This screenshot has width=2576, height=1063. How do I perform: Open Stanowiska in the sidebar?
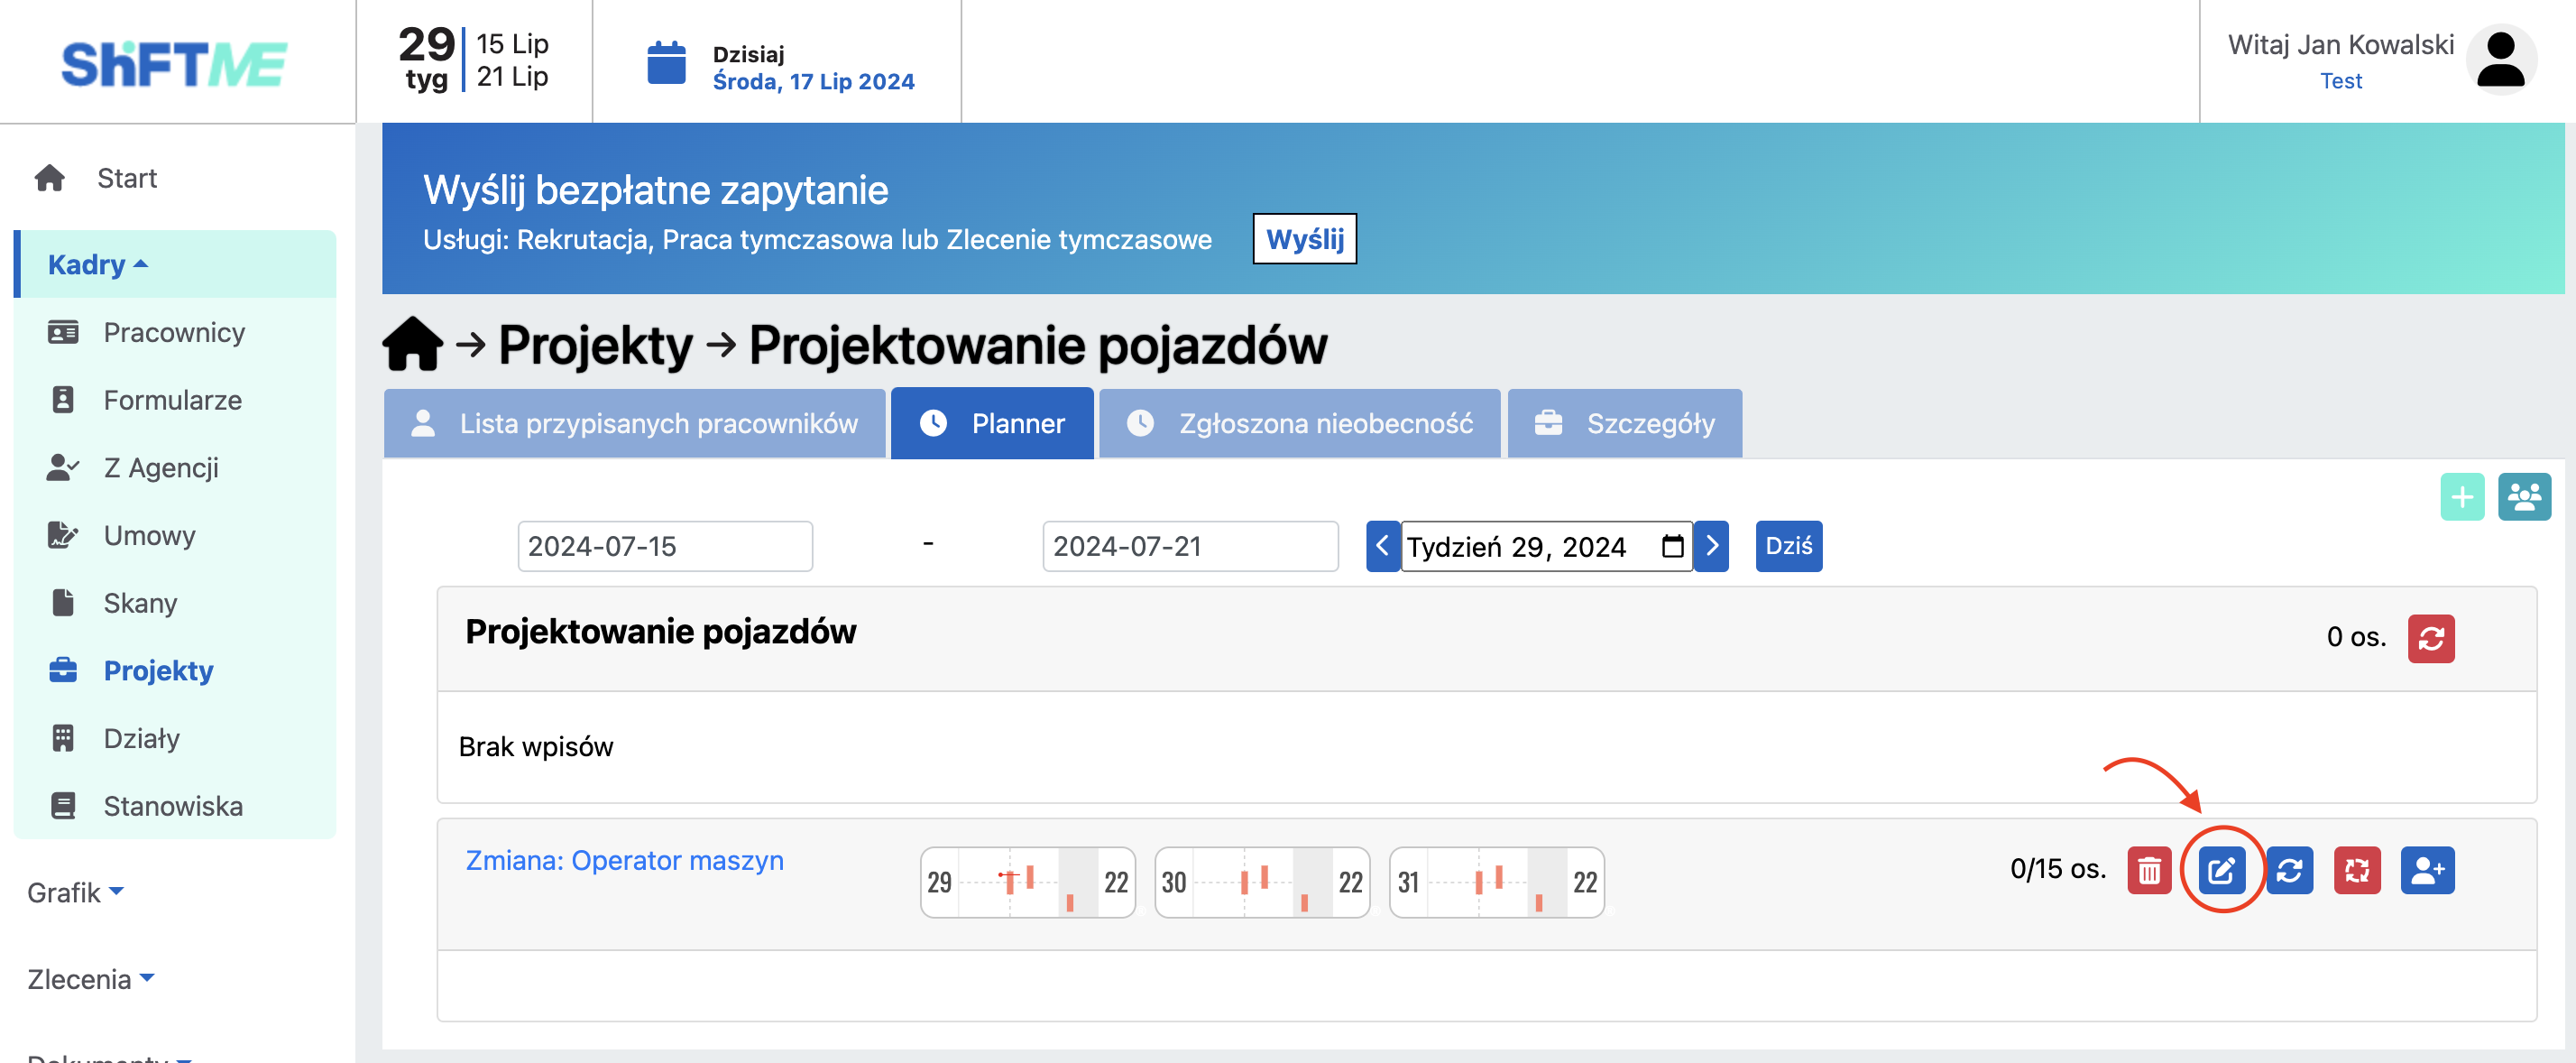point(174,805)
